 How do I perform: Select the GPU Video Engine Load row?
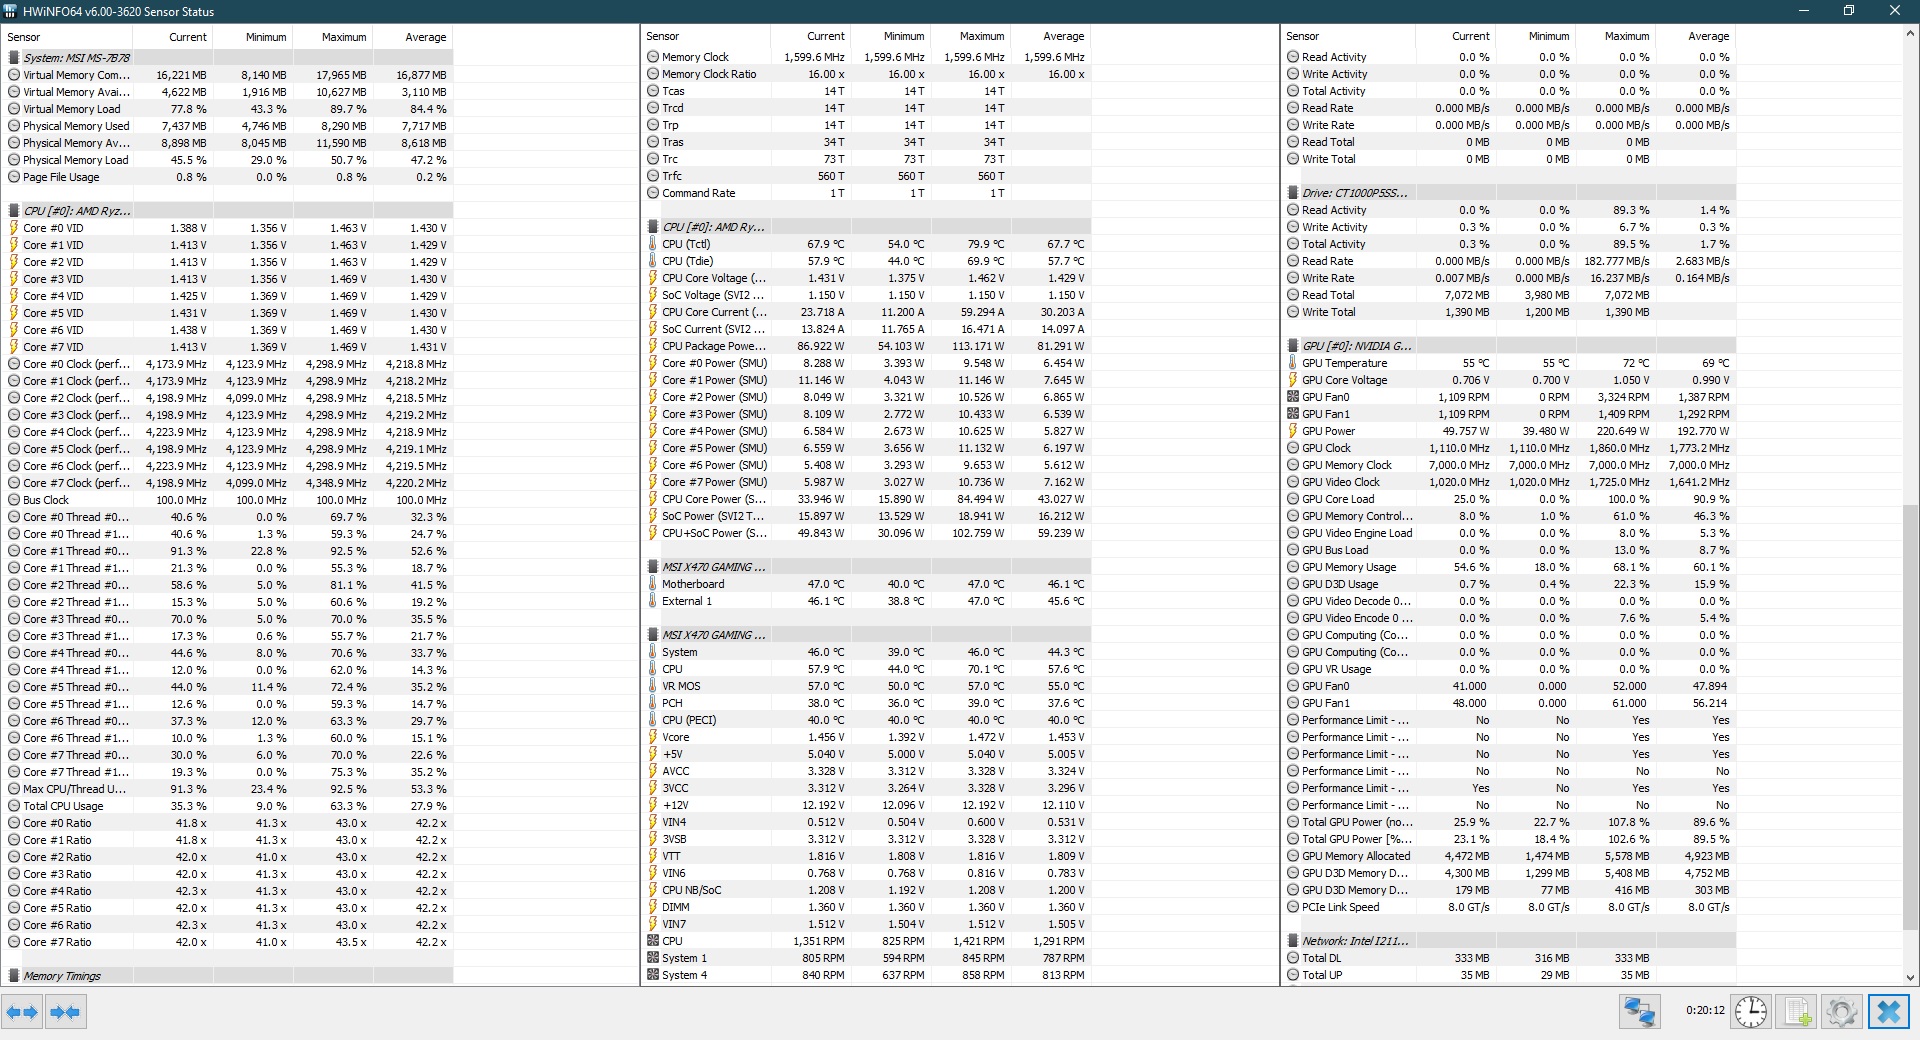click(1508, 533)
